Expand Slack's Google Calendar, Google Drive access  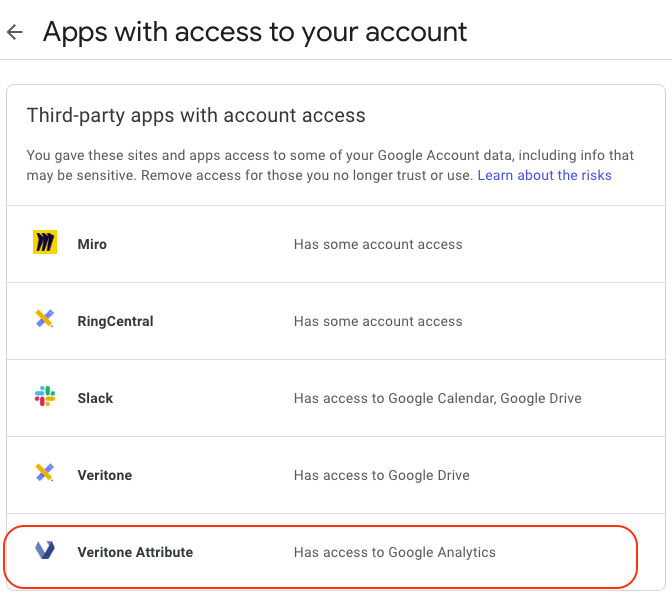point(437,398)
